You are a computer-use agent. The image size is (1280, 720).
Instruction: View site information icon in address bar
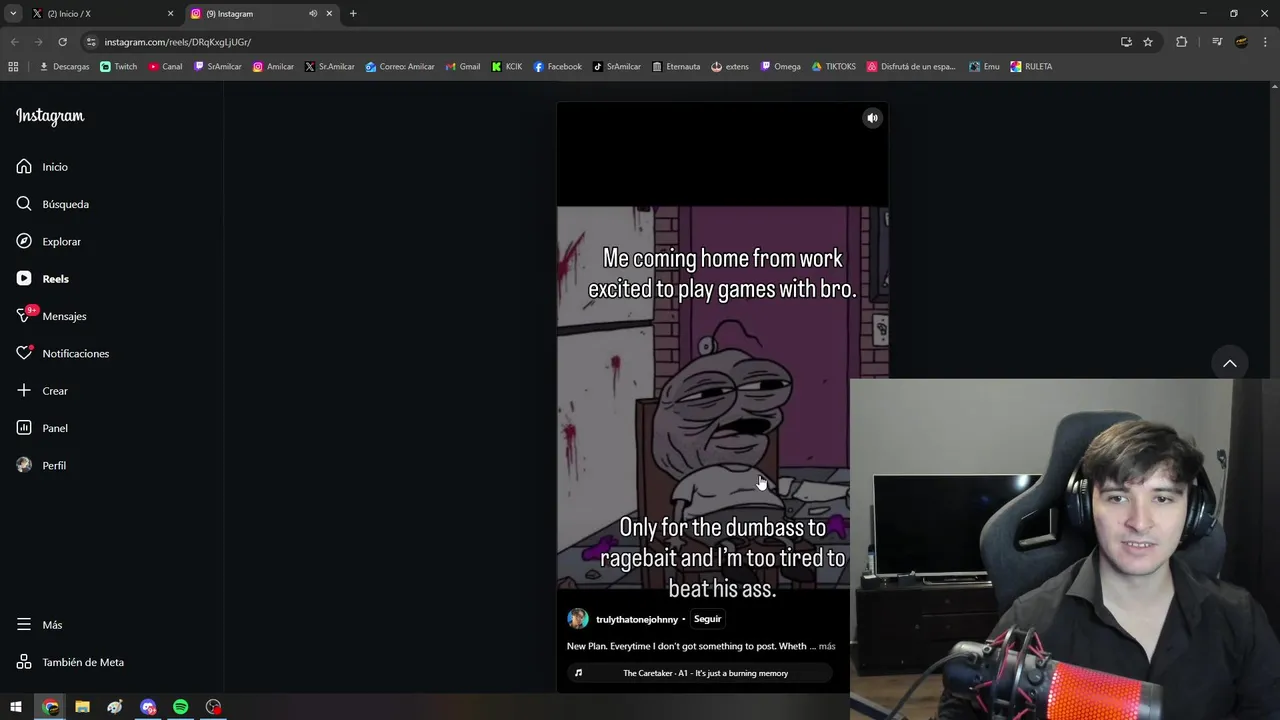(91, 42)
